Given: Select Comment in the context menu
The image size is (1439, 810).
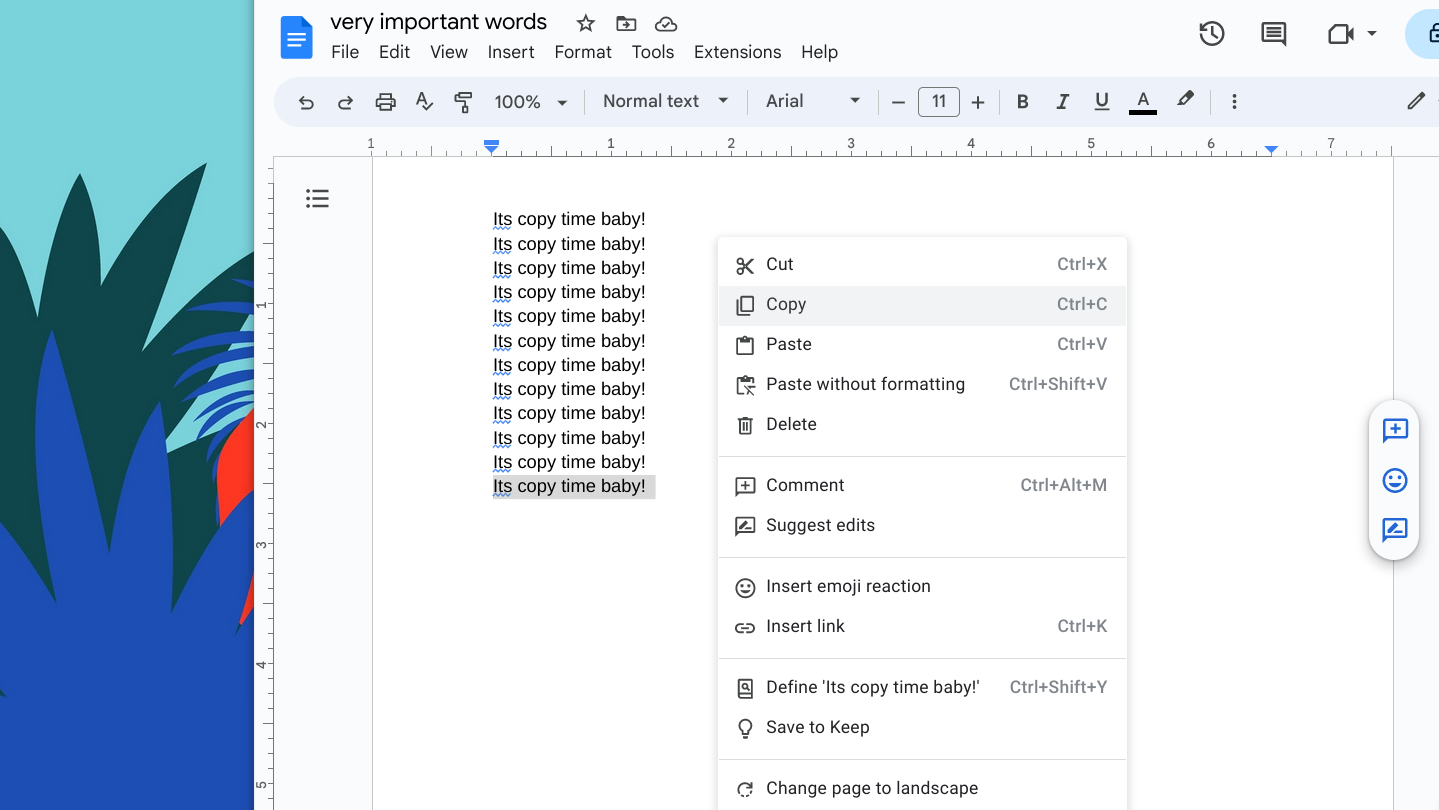Looking at the screenshot, I should tap(922, 486).
